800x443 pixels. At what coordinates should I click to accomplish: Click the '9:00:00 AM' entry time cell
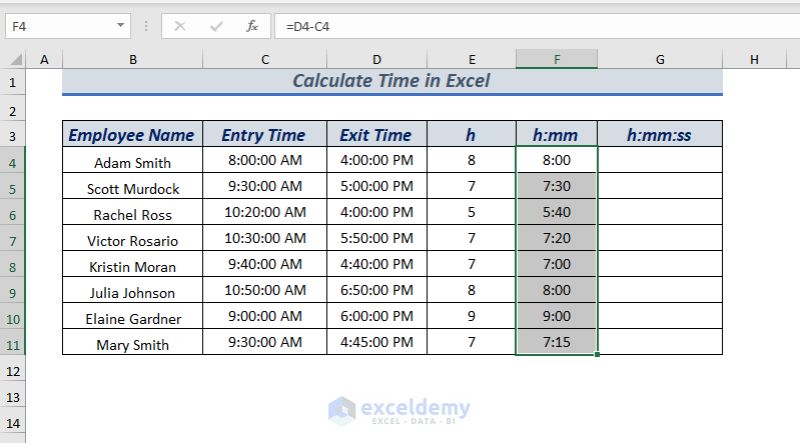(x=265, y=316)
